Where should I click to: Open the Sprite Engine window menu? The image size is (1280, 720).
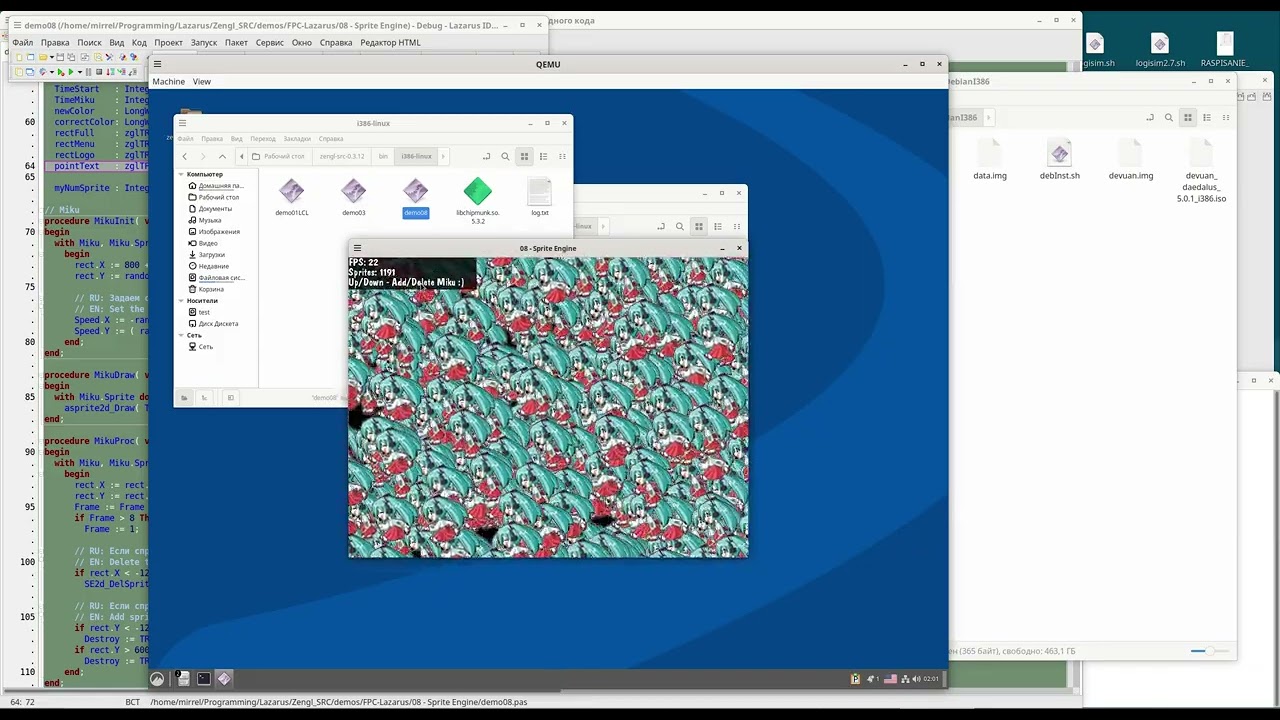pyautogui.click(x=357, y=248)
